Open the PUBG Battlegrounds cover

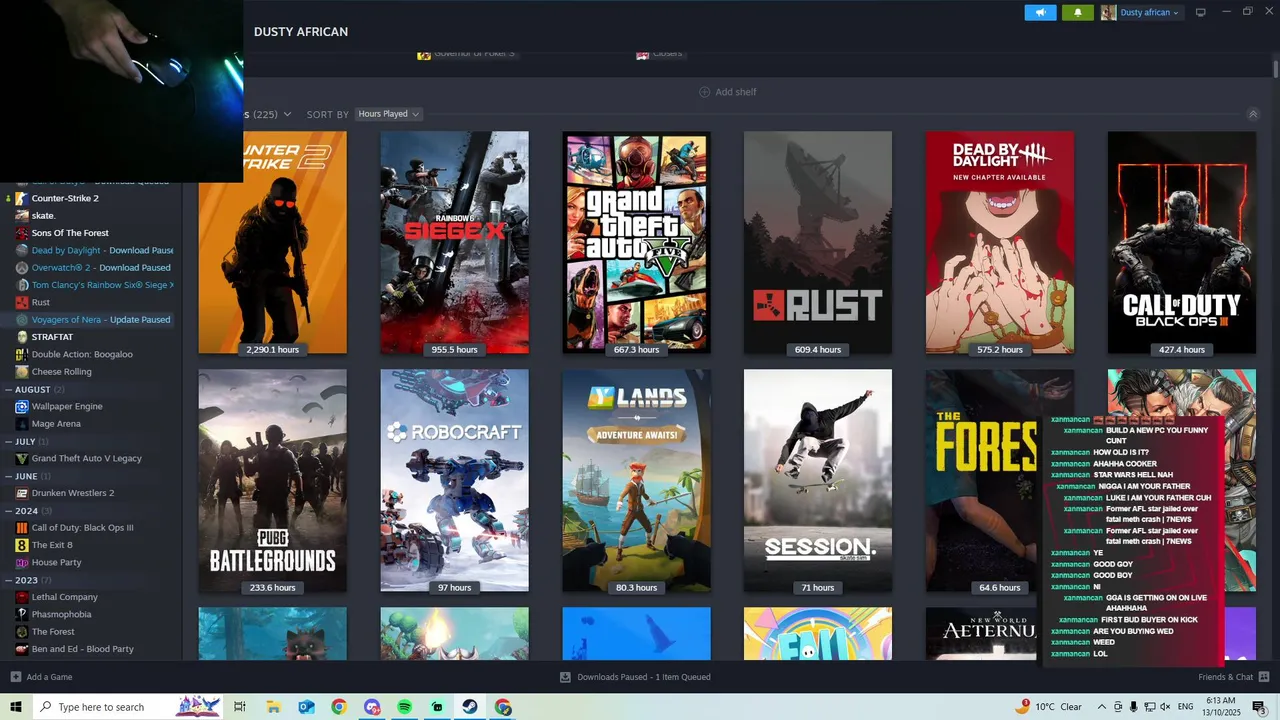[x=272, y=481]
